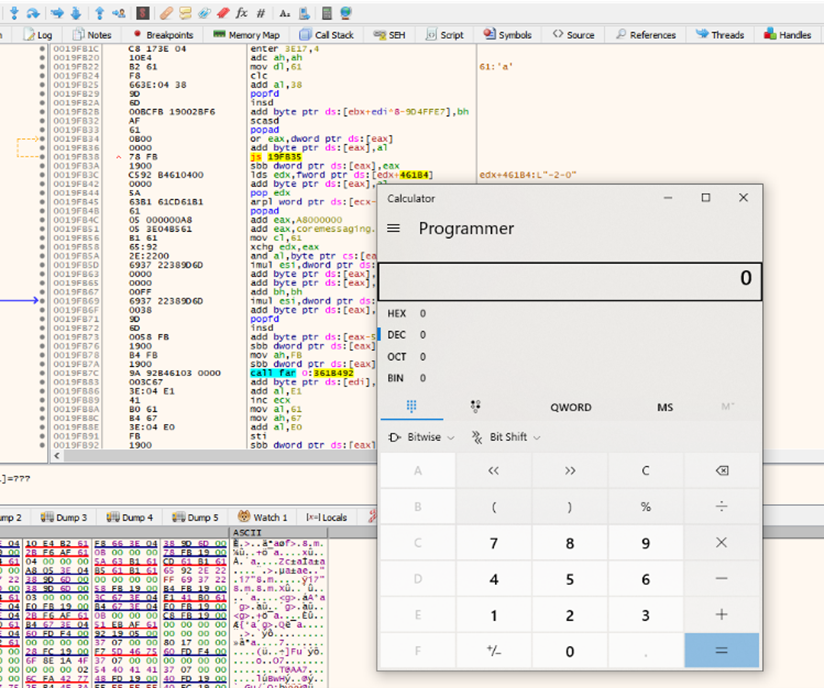824x688 pixels.
Task: Open the Strings Az icon
Action: click(284, 13)
